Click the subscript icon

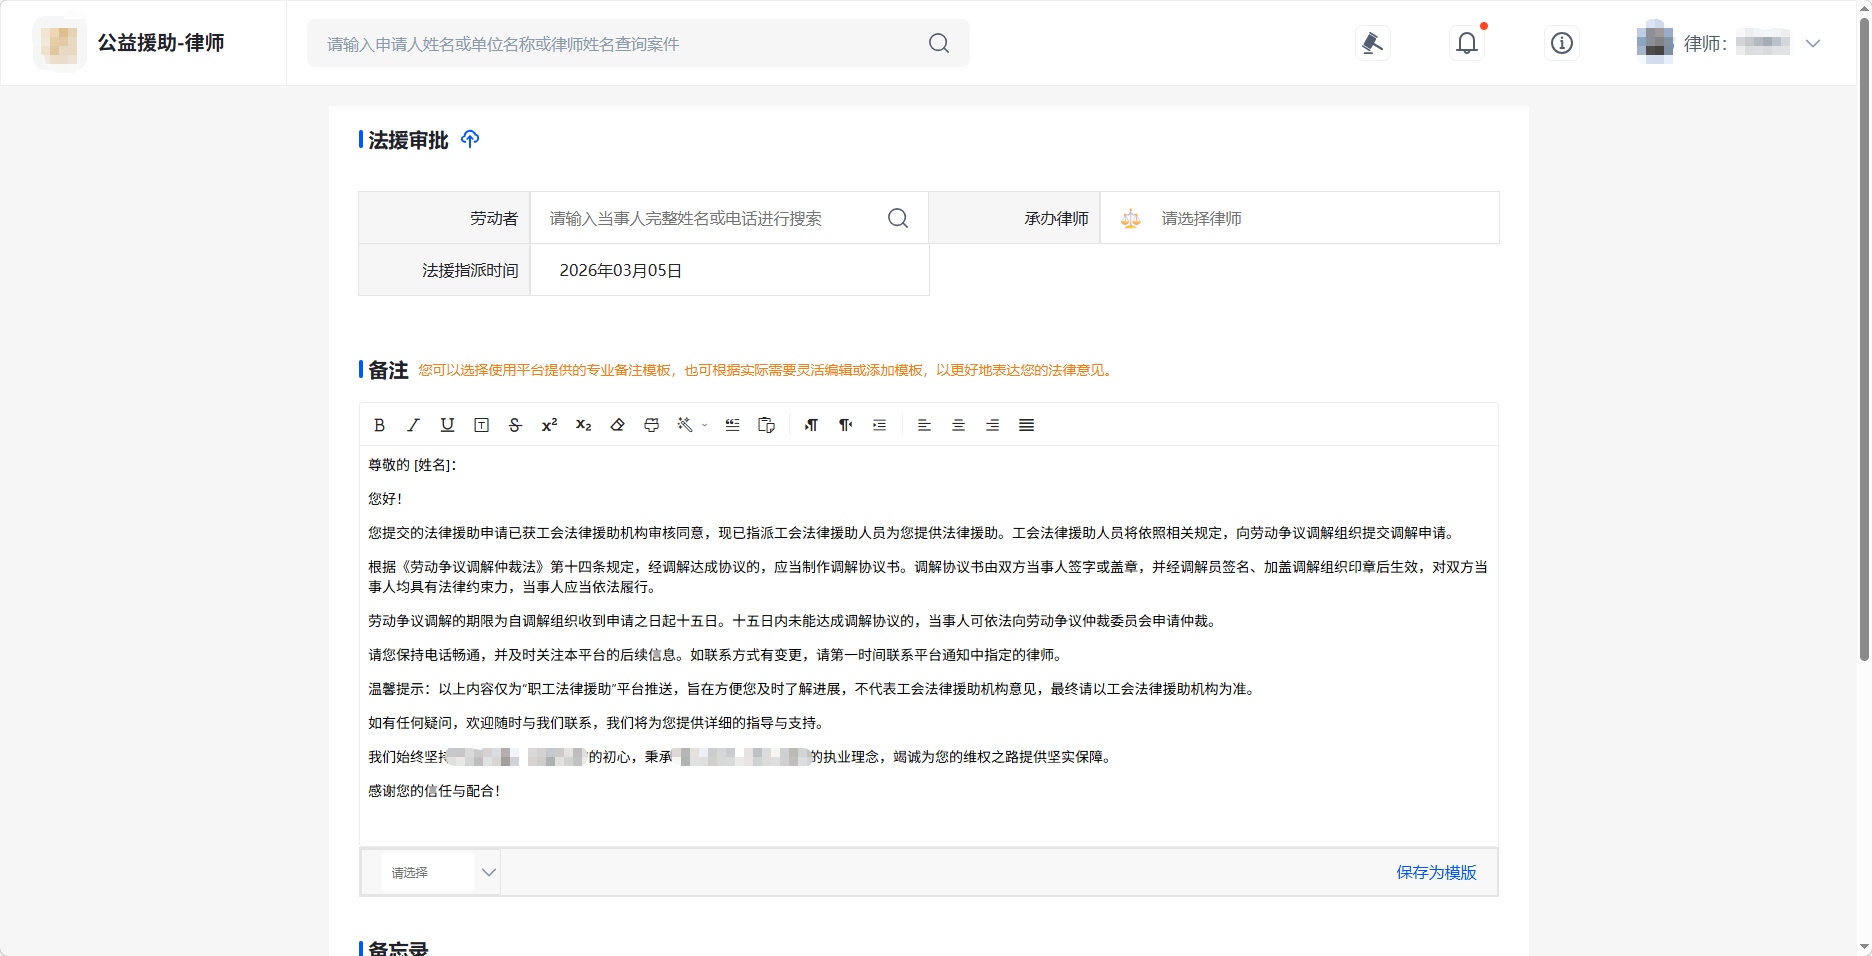click(x=583, y=425)
